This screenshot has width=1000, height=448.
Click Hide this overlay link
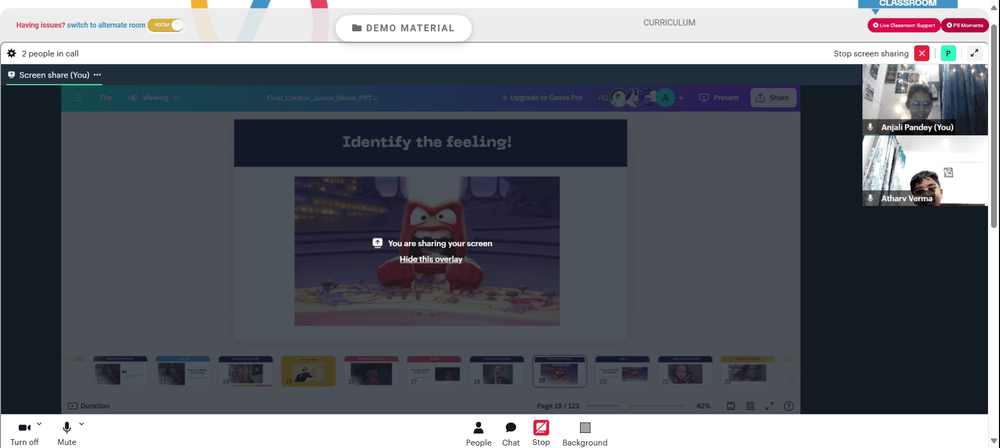point(431,259)
